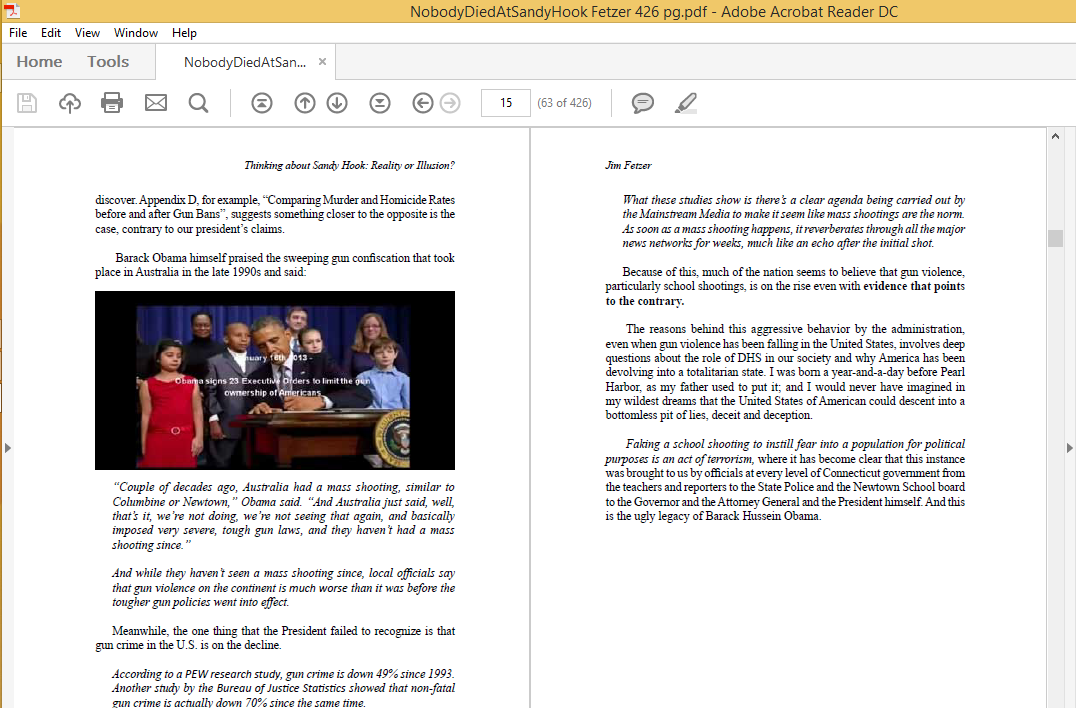Open the Edit menu

click(x=51, y=33)
